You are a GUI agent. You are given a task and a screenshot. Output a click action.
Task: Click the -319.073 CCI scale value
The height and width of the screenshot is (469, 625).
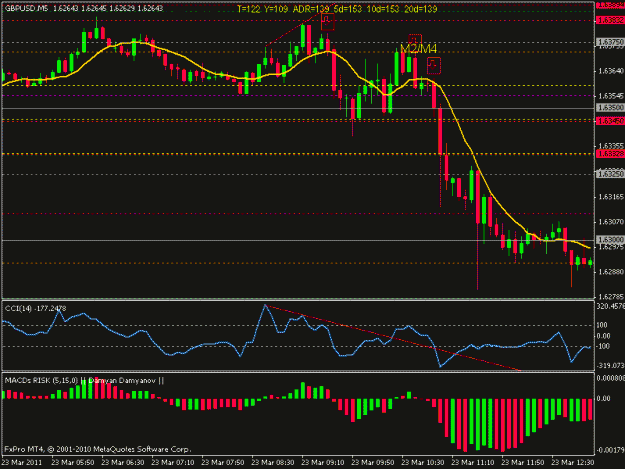(610, 365)
